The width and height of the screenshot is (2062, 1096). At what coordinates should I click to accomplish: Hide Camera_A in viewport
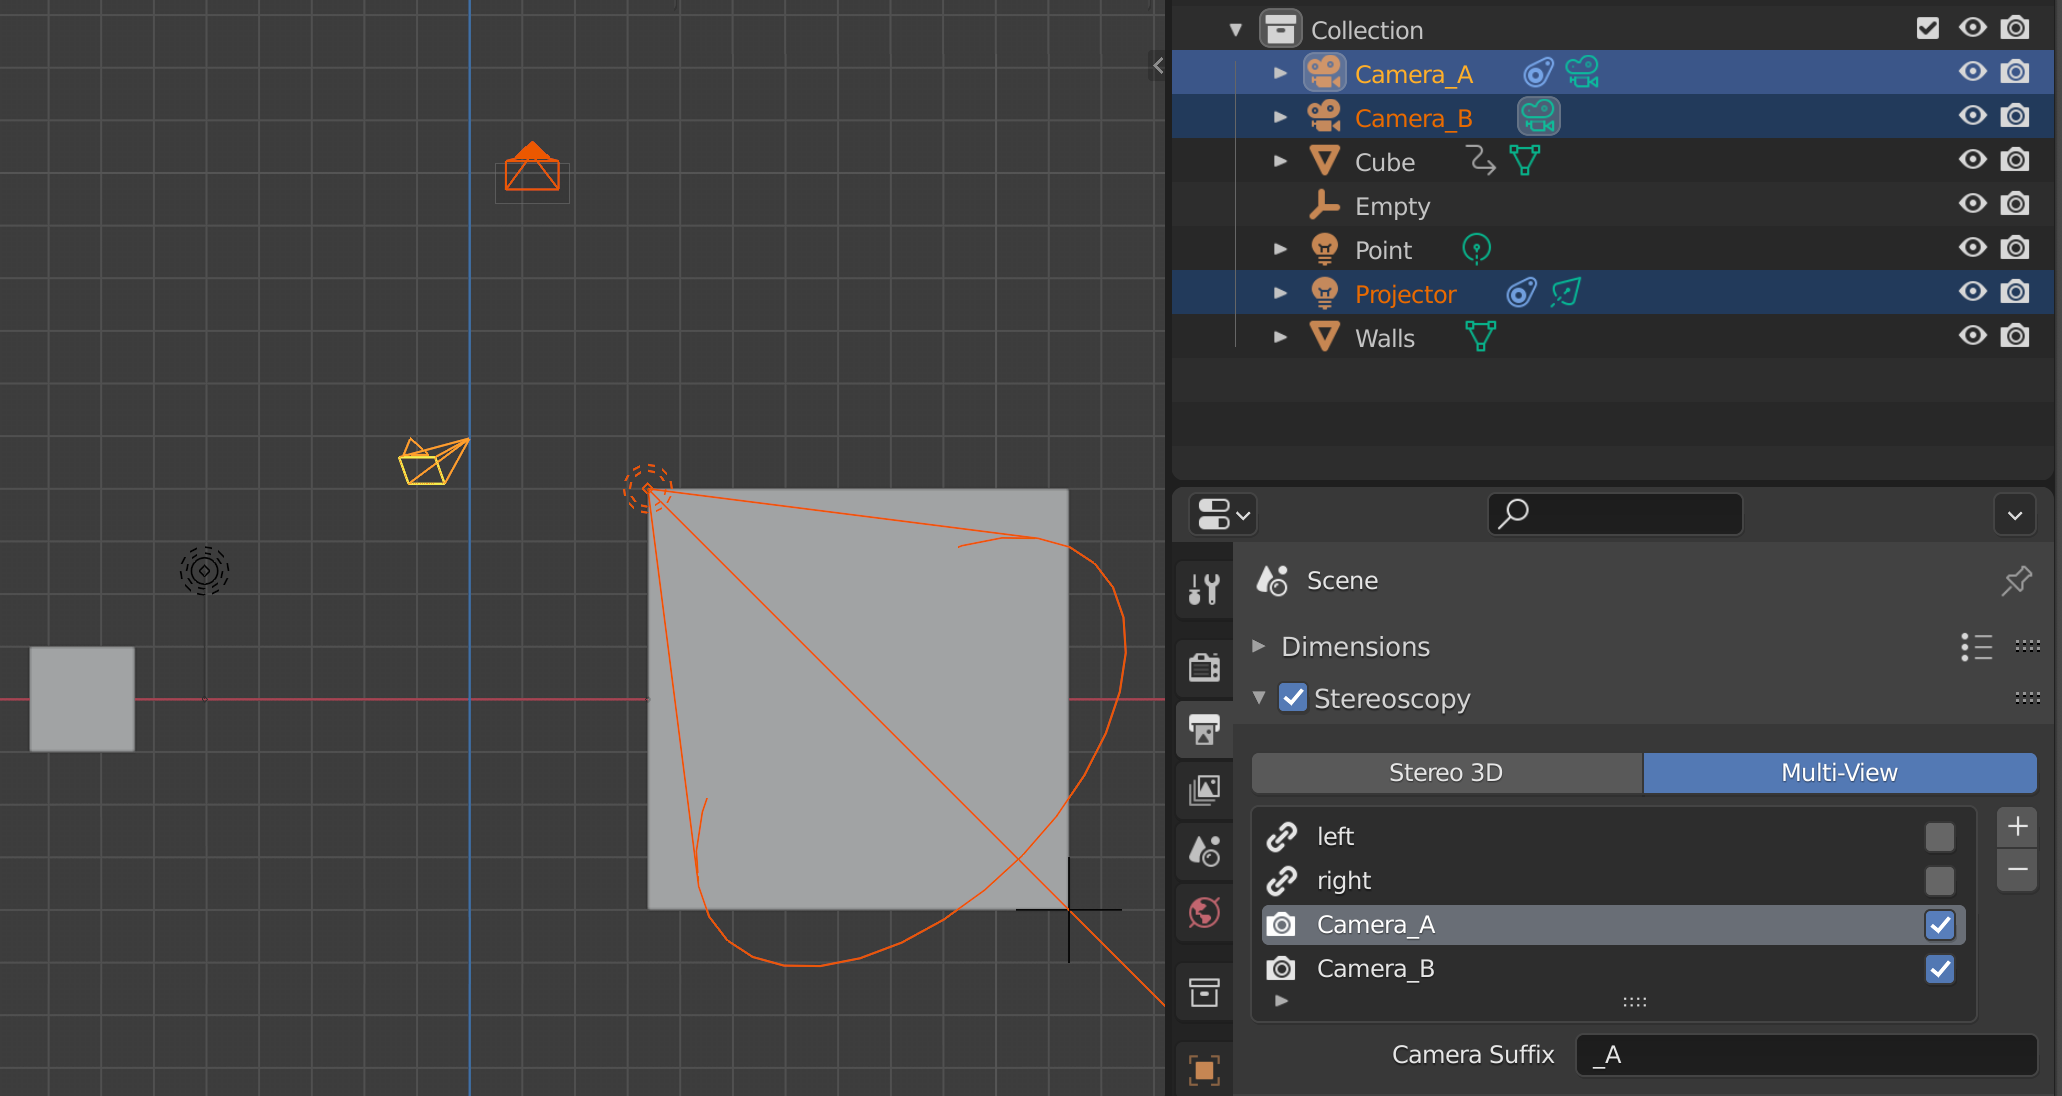(x=1972, y=72)
